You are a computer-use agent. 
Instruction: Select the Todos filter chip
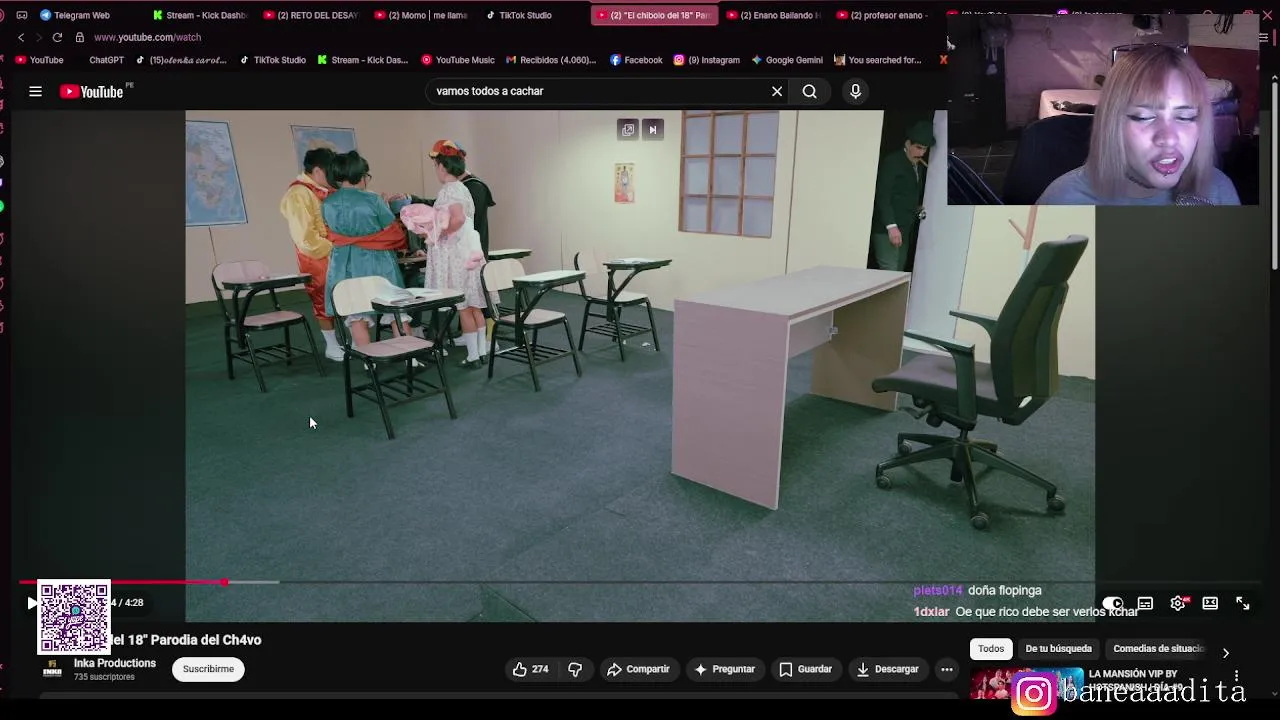click(991, 649)
